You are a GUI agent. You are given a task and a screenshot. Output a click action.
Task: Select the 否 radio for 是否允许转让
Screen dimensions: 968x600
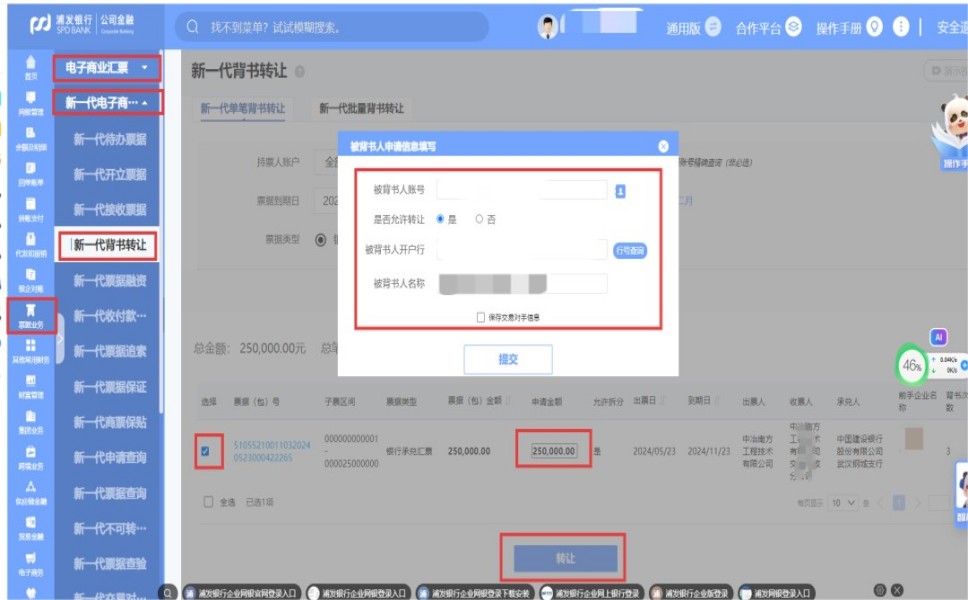coord(480,219)
